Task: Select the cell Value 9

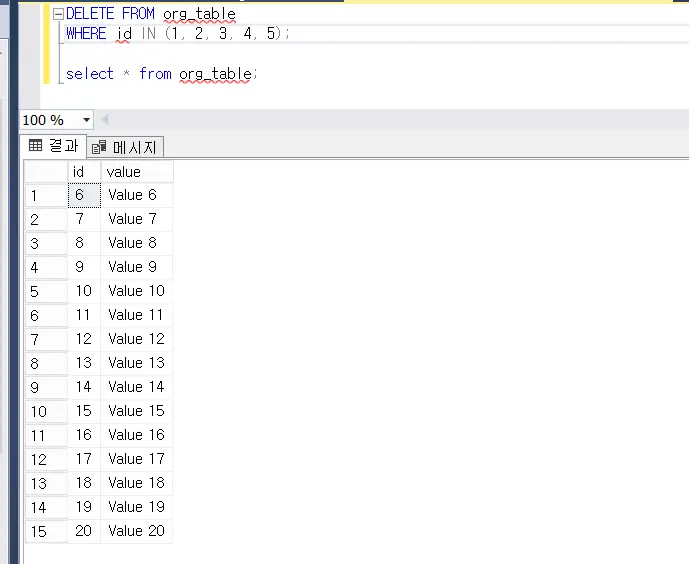Action: pyautogui.click(x=137, y=267)
